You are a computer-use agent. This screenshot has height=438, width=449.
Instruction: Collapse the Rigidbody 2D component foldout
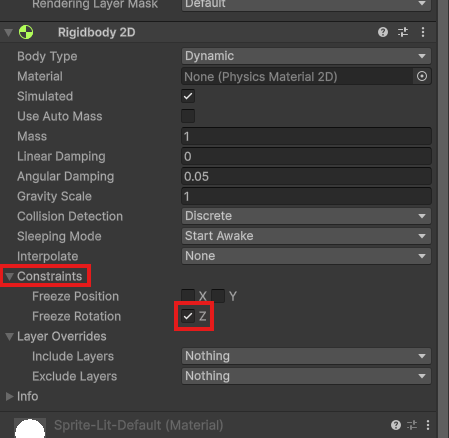9,32
